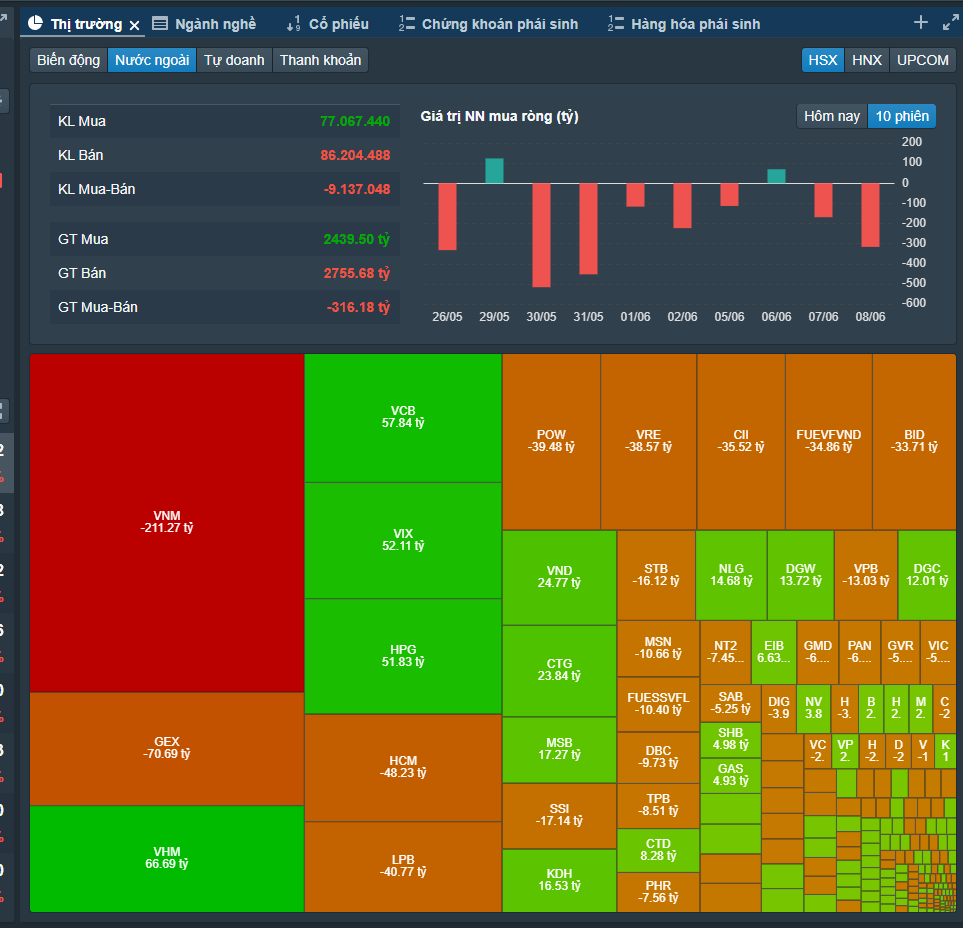Select the Thị trường tab
The image size is (963, 928).
[86, 24]
